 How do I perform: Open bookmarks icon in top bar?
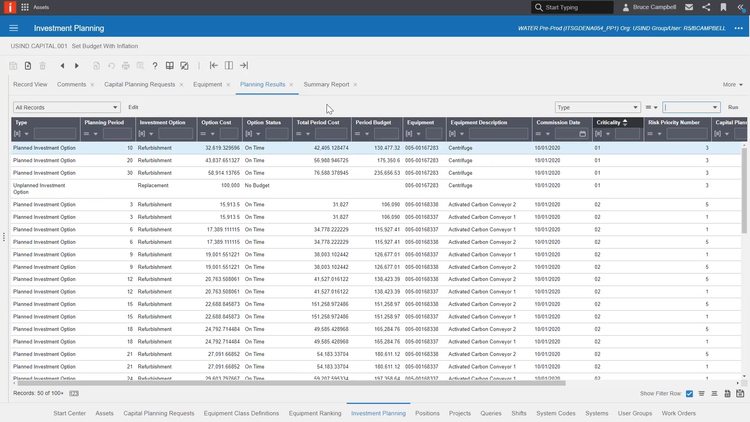click(723, 7)
